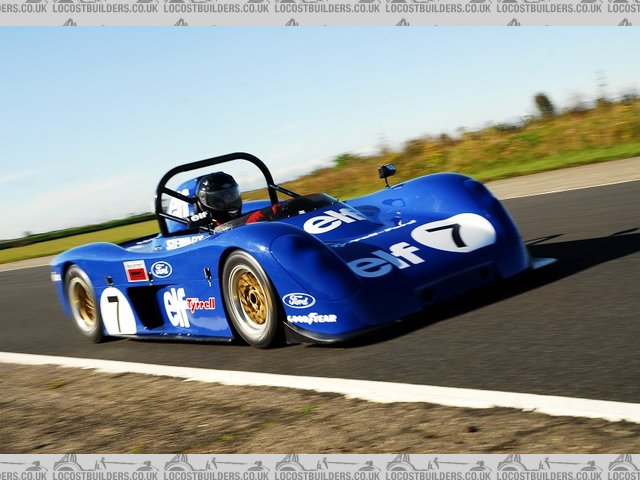The height and width of the screenshot is (480, 640).
Task: Click the driver's black helmet
Action: pyautogui.click(x=219, y=196)
